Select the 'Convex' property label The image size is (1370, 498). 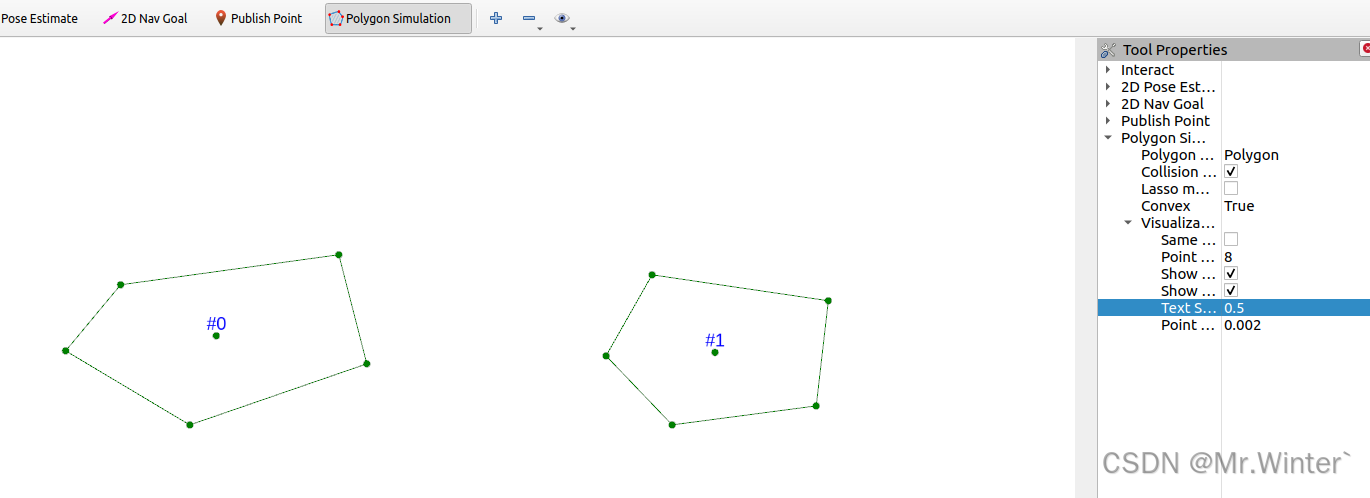tap(1166, 206)
